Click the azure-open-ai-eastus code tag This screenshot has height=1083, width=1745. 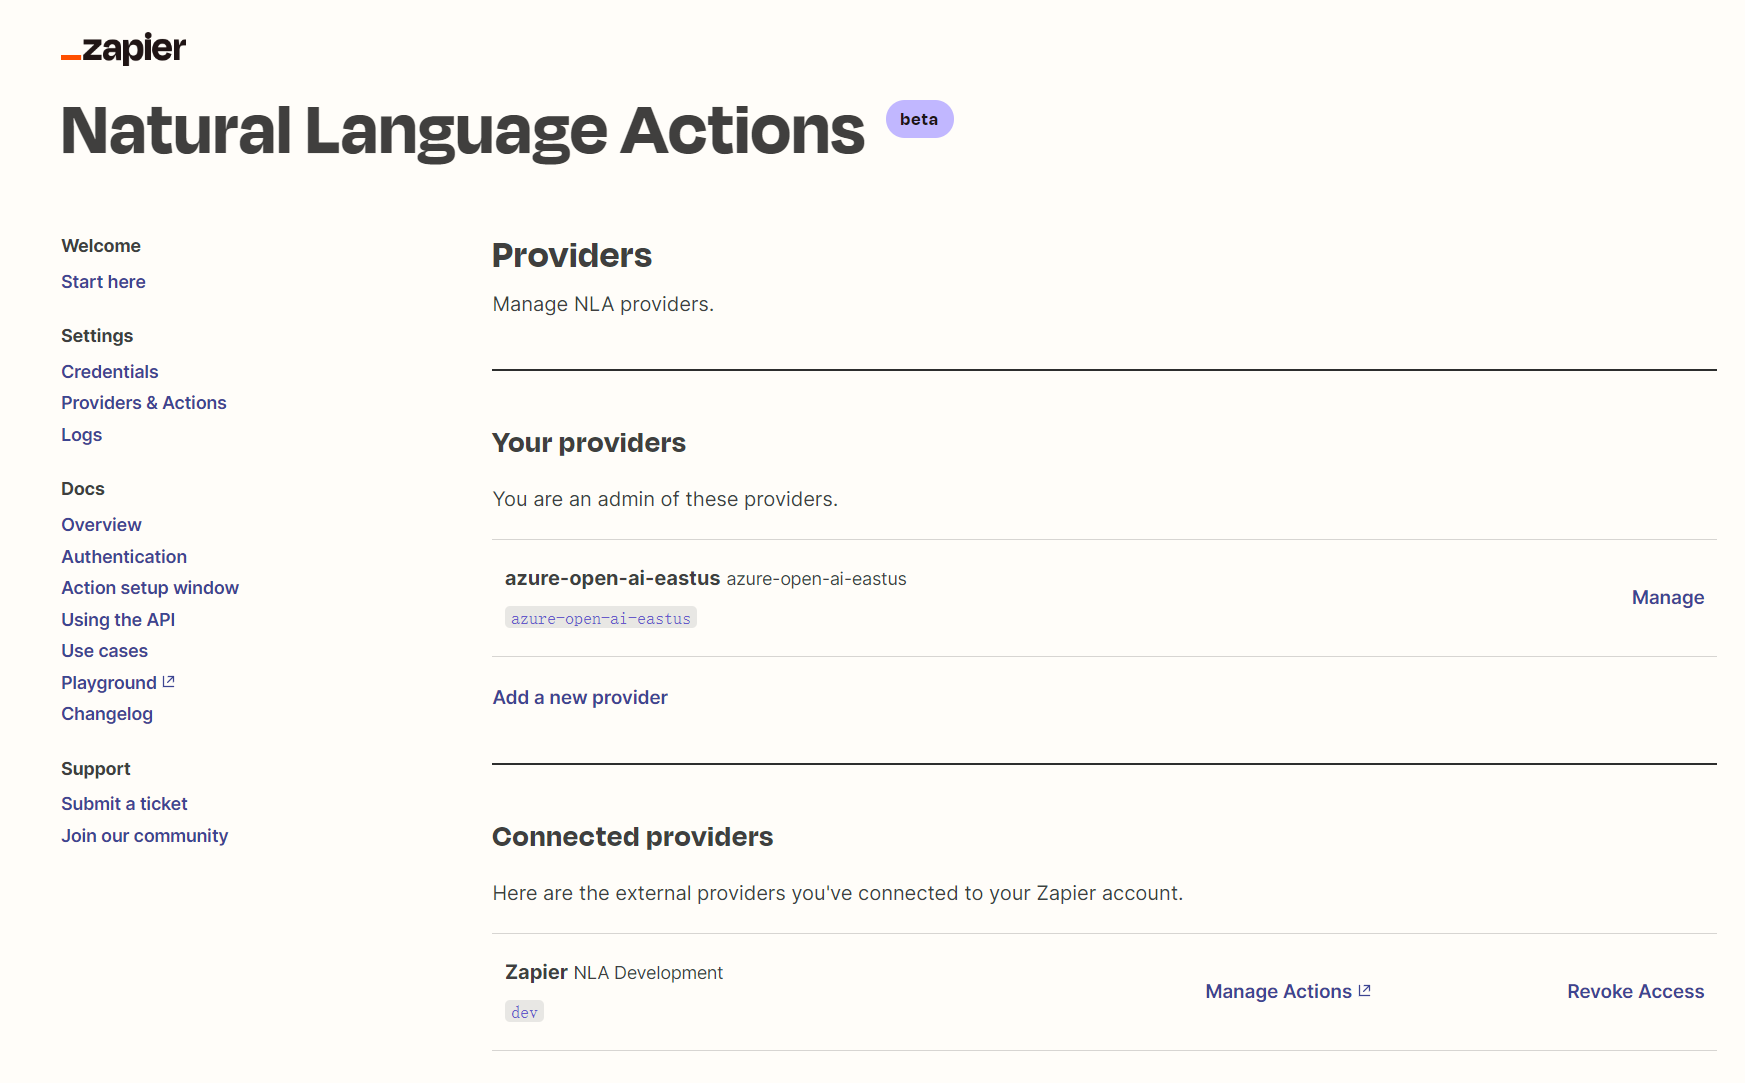click(601, 618)
